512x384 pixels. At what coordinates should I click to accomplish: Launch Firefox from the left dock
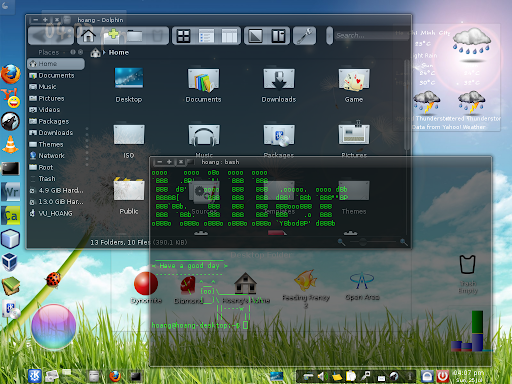(10, 74)
